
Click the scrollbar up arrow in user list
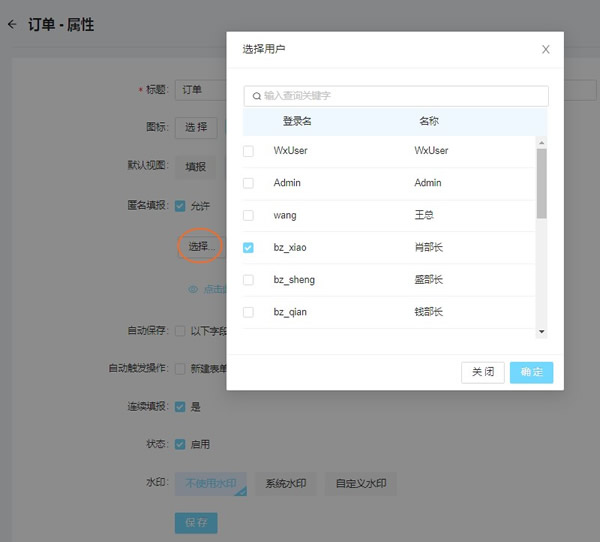click(542, 144)
